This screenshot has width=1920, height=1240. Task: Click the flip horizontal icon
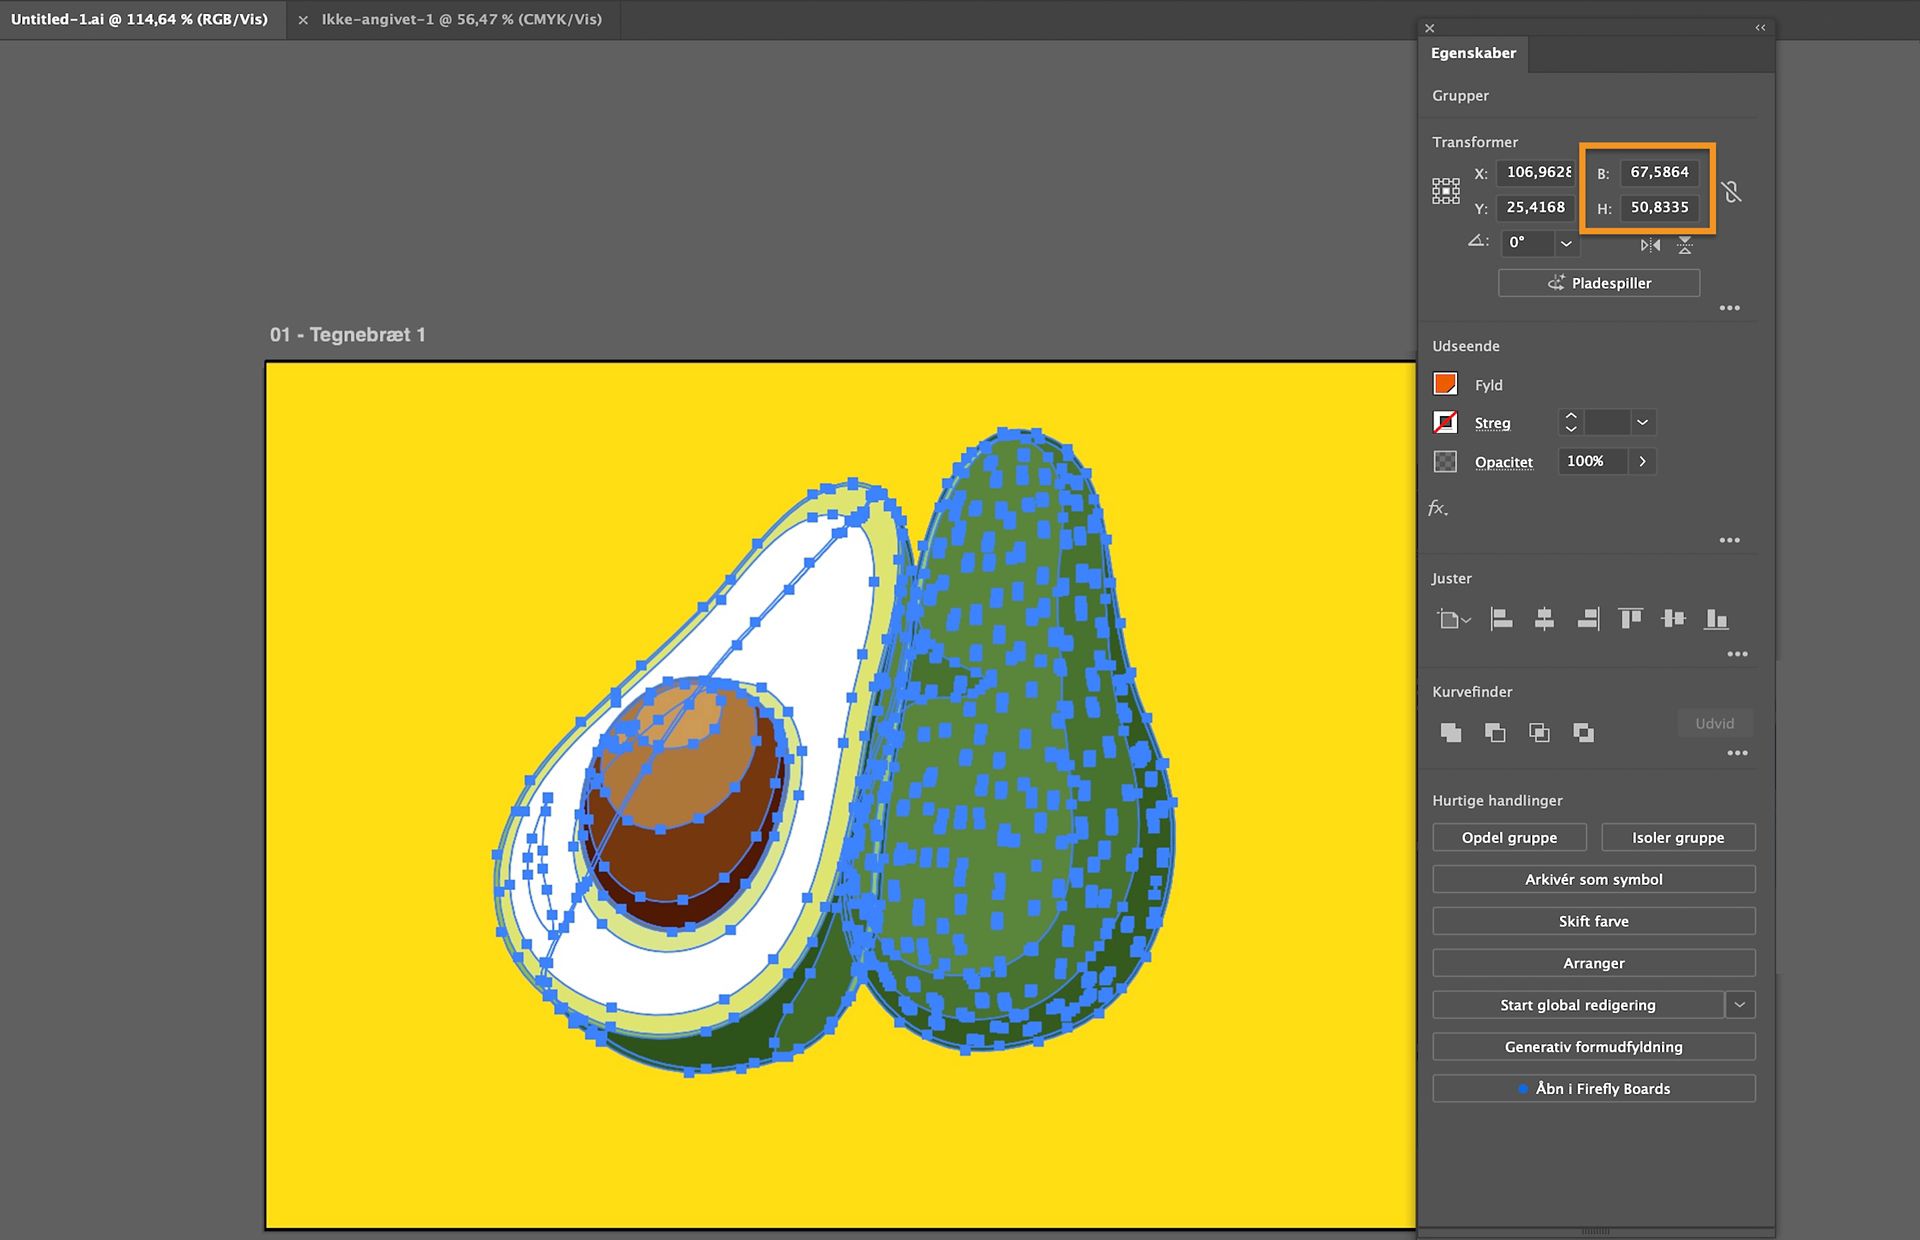[1650, 245]
